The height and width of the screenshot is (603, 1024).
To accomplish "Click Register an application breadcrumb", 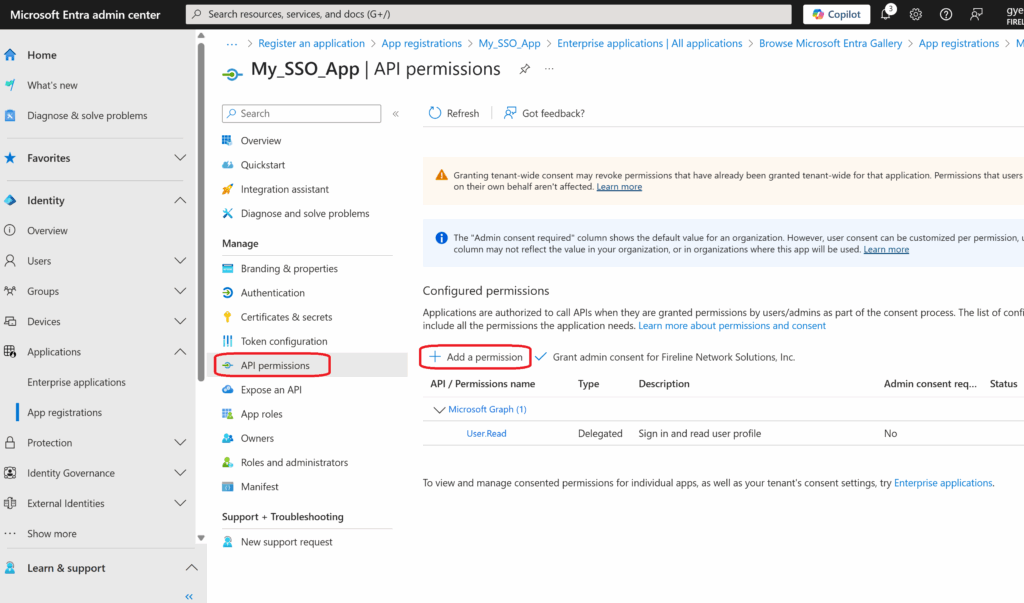I will 312,43.
